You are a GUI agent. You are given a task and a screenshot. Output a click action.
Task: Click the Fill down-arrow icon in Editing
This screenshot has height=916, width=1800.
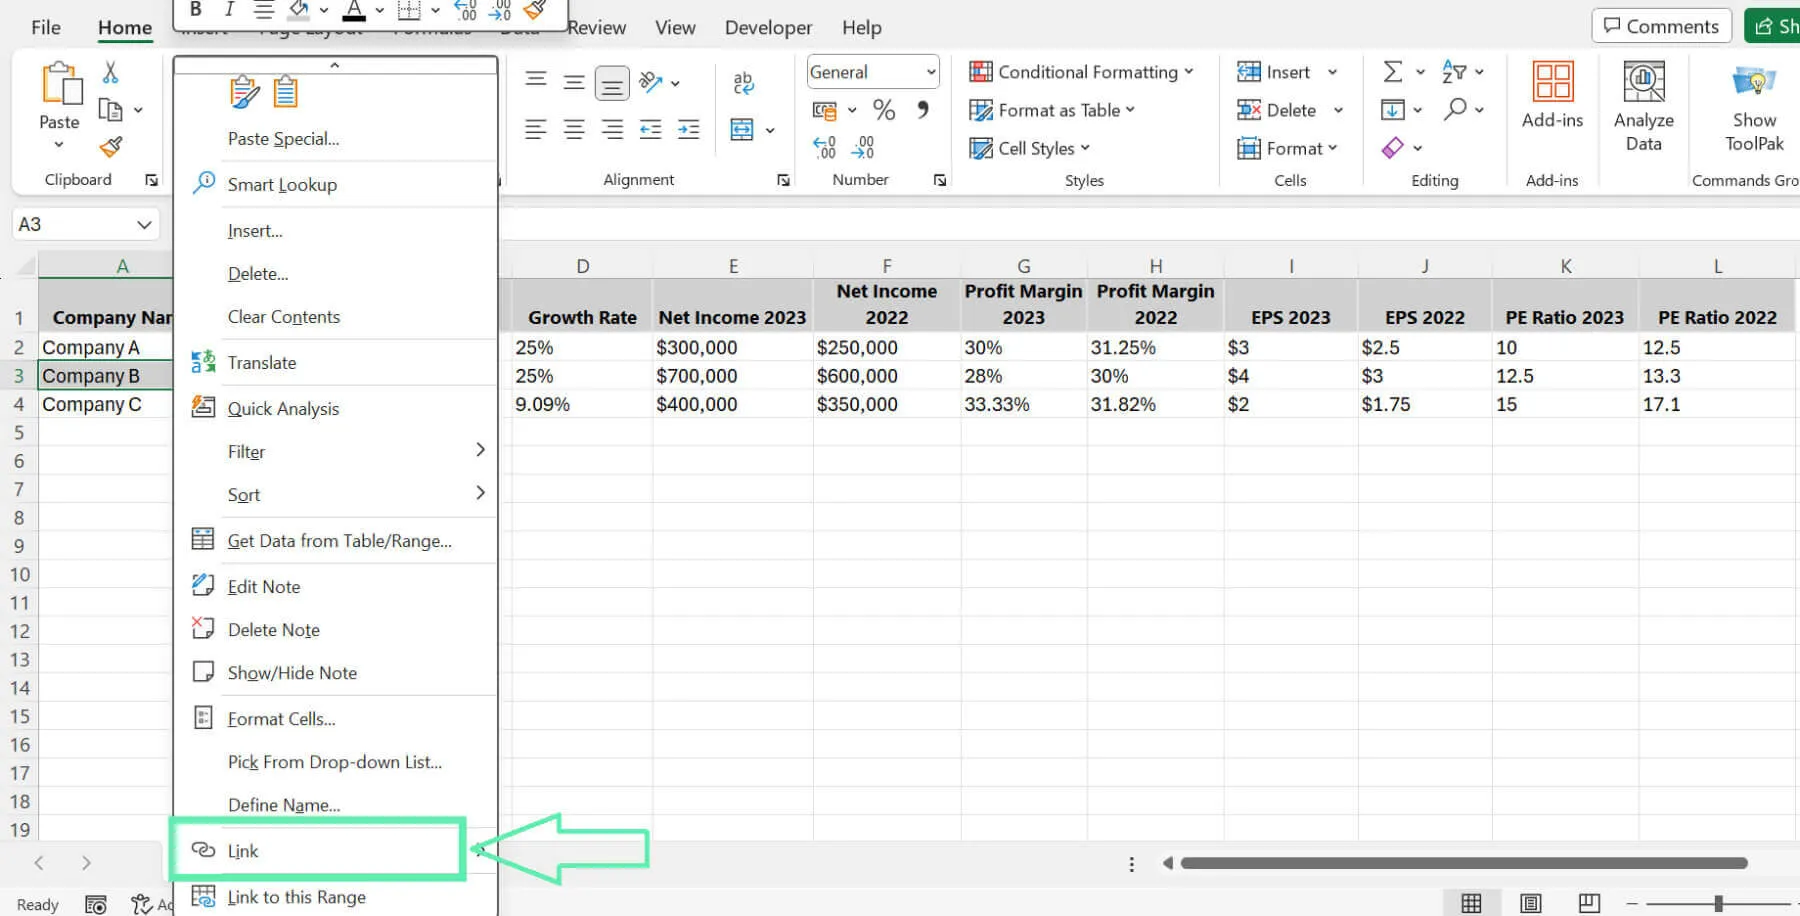pos(1393,110)
